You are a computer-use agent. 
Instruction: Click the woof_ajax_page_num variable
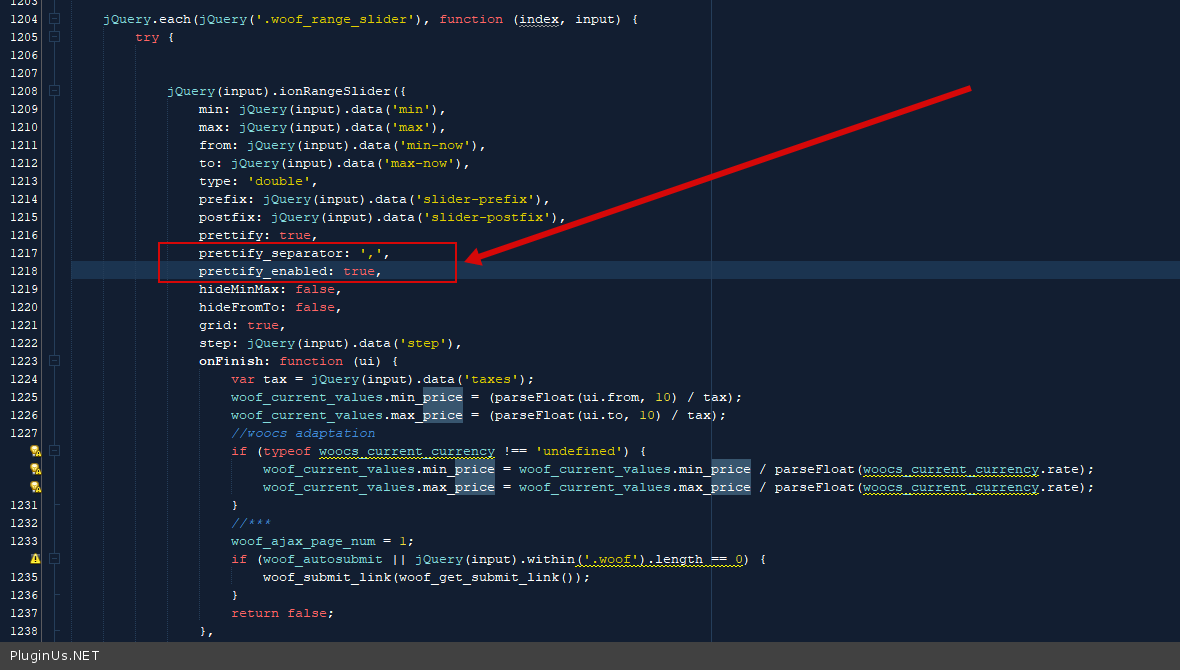pyautogui.click(x=299, y=541)
